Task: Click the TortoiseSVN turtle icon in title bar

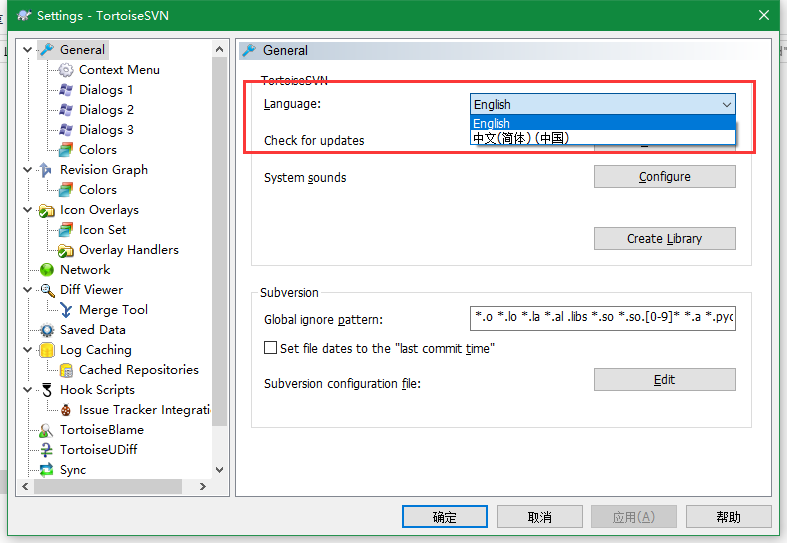Action: click(23, 15)
